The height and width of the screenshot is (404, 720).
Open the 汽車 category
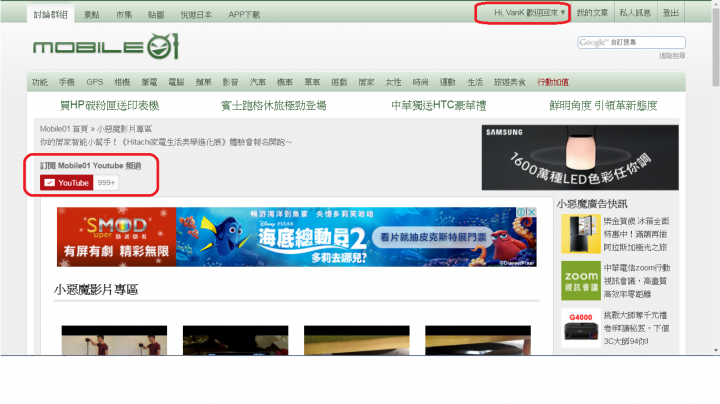click(258, 82)
